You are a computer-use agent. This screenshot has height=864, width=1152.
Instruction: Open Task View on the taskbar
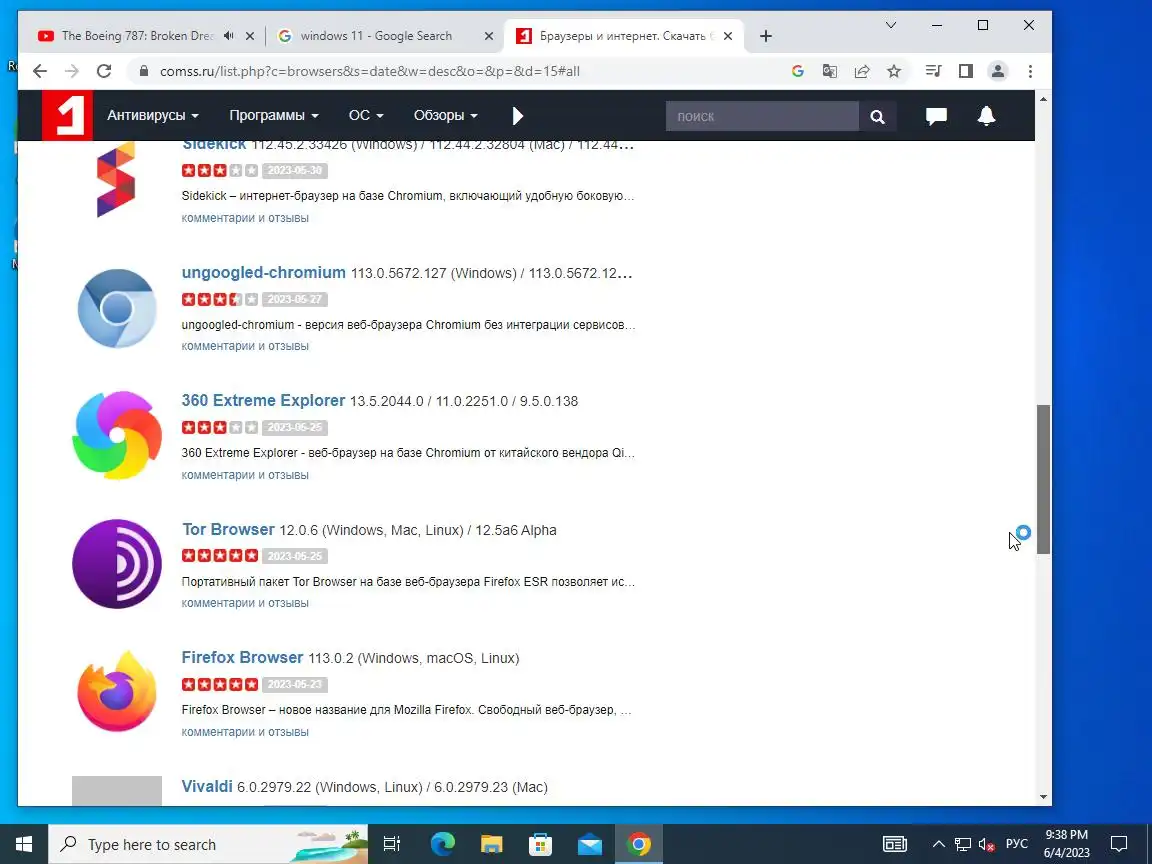point(392,844)
